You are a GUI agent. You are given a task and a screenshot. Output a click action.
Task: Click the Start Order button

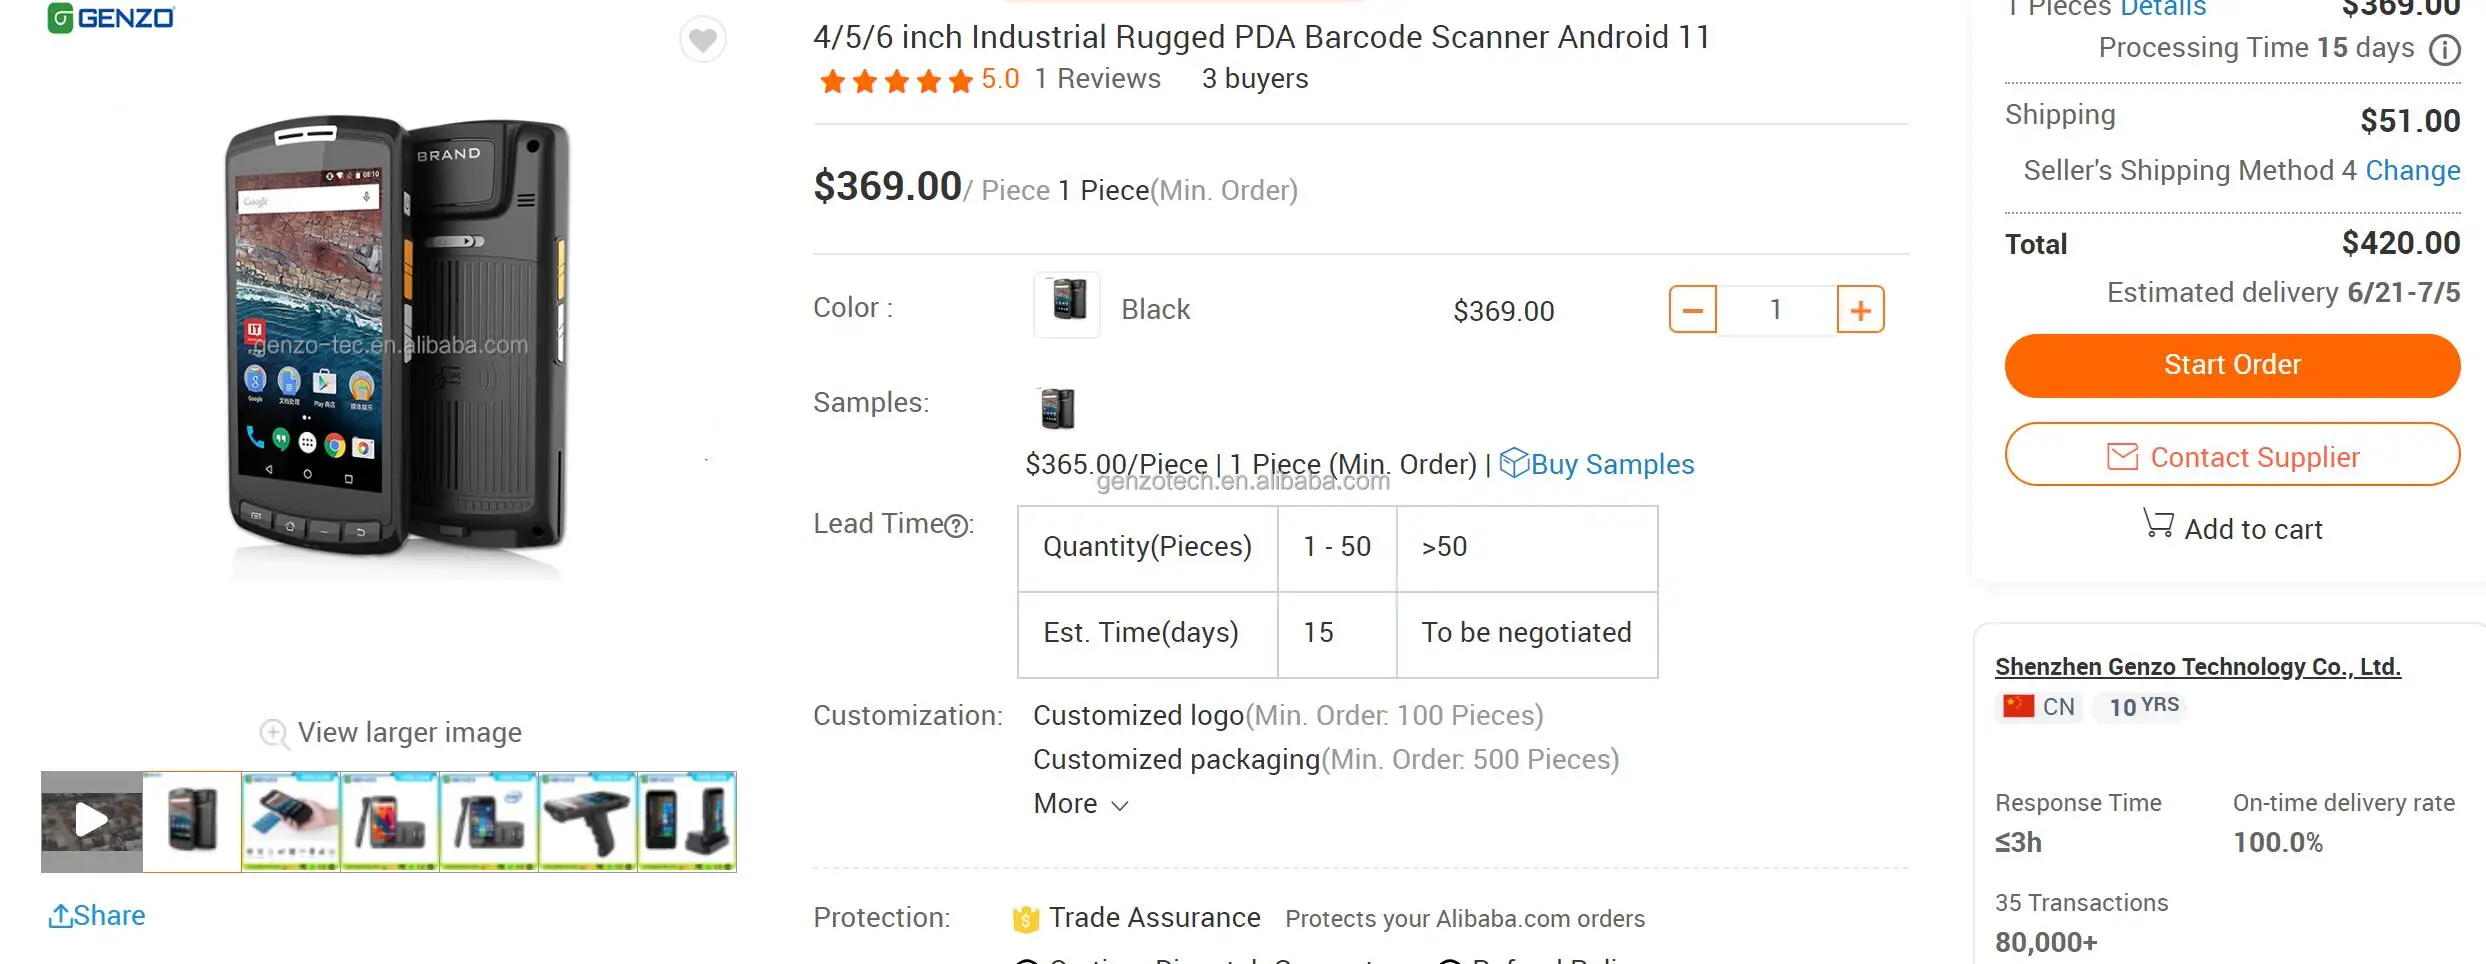(2232, 365)
